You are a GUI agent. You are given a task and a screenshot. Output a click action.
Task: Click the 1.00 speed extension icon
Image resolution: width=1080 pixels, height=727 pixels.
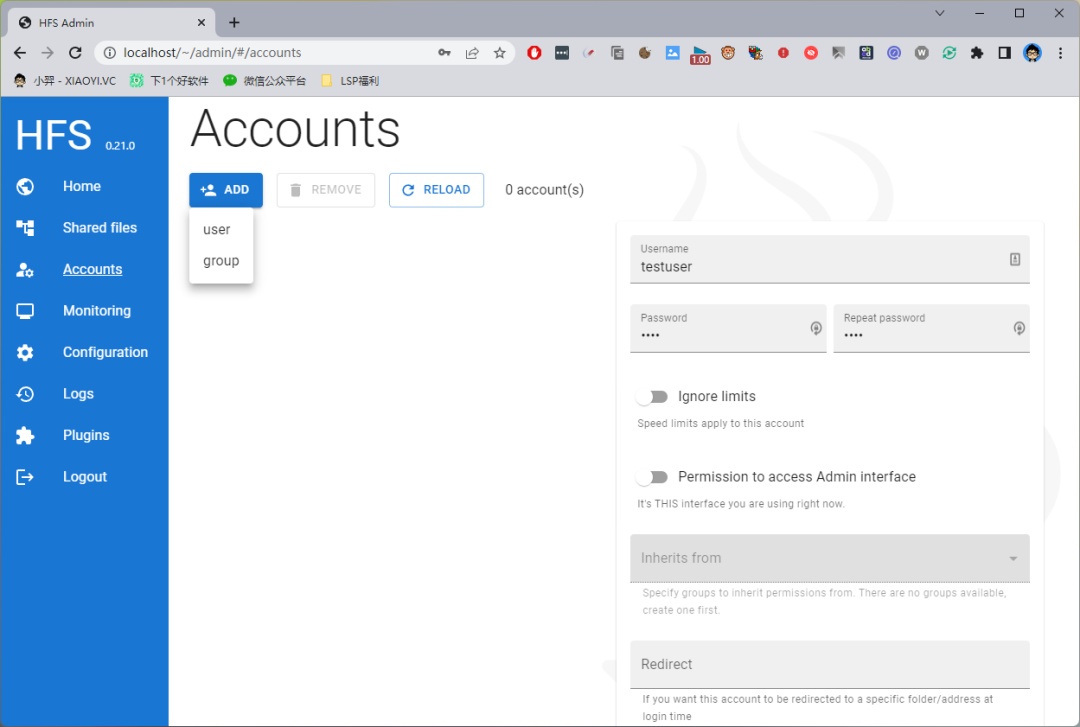(700, 54)
